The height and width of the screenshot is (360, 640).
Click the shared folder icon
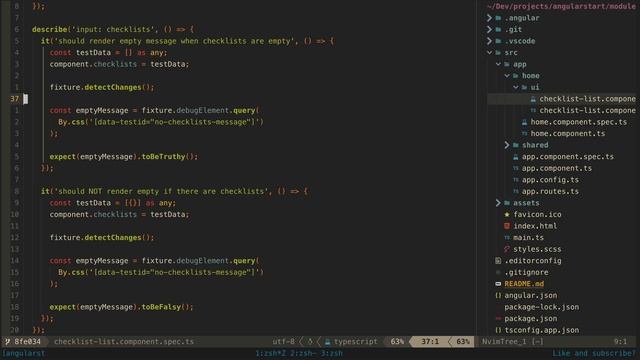516,145
